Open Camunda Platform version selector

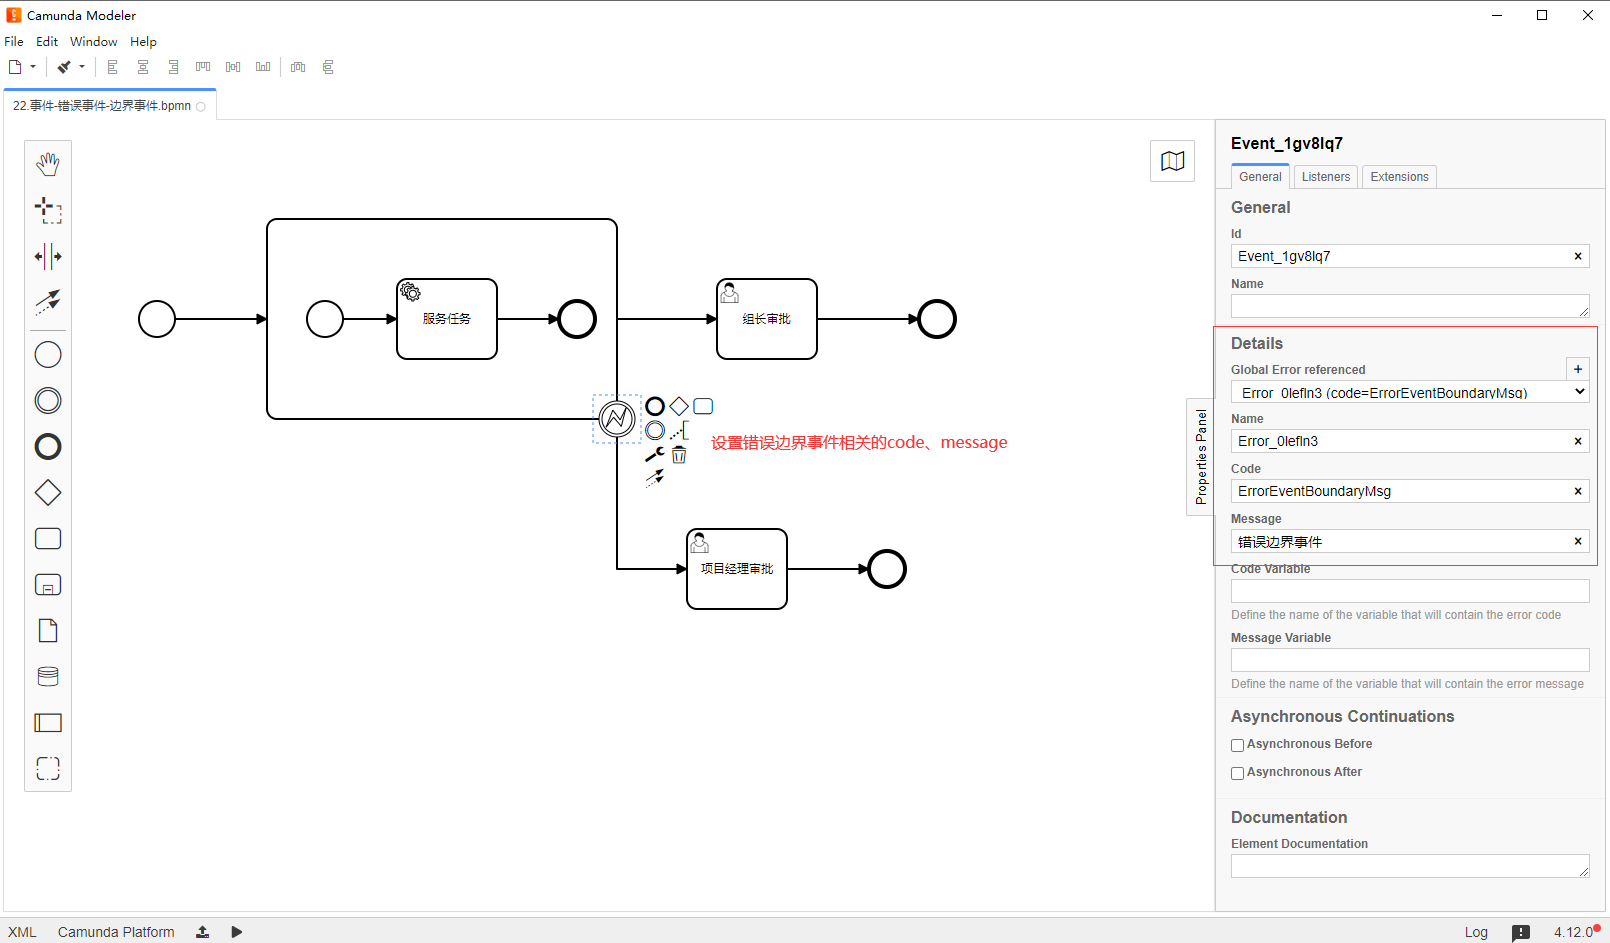(x=116, y=932)
